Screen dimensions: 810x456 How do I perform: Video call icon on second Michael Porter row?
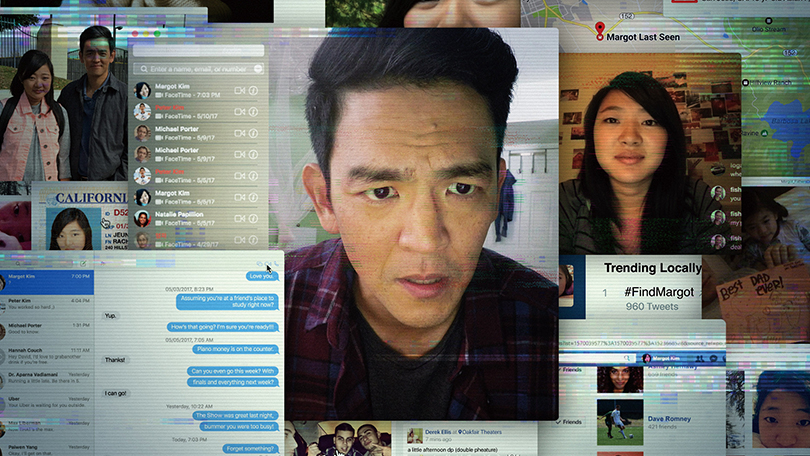239,154
